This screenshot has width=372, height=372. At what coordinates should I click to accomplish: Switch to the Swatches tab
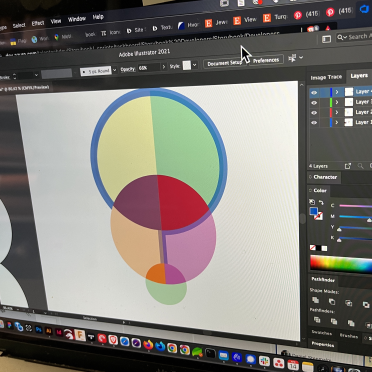pos(322,333)
